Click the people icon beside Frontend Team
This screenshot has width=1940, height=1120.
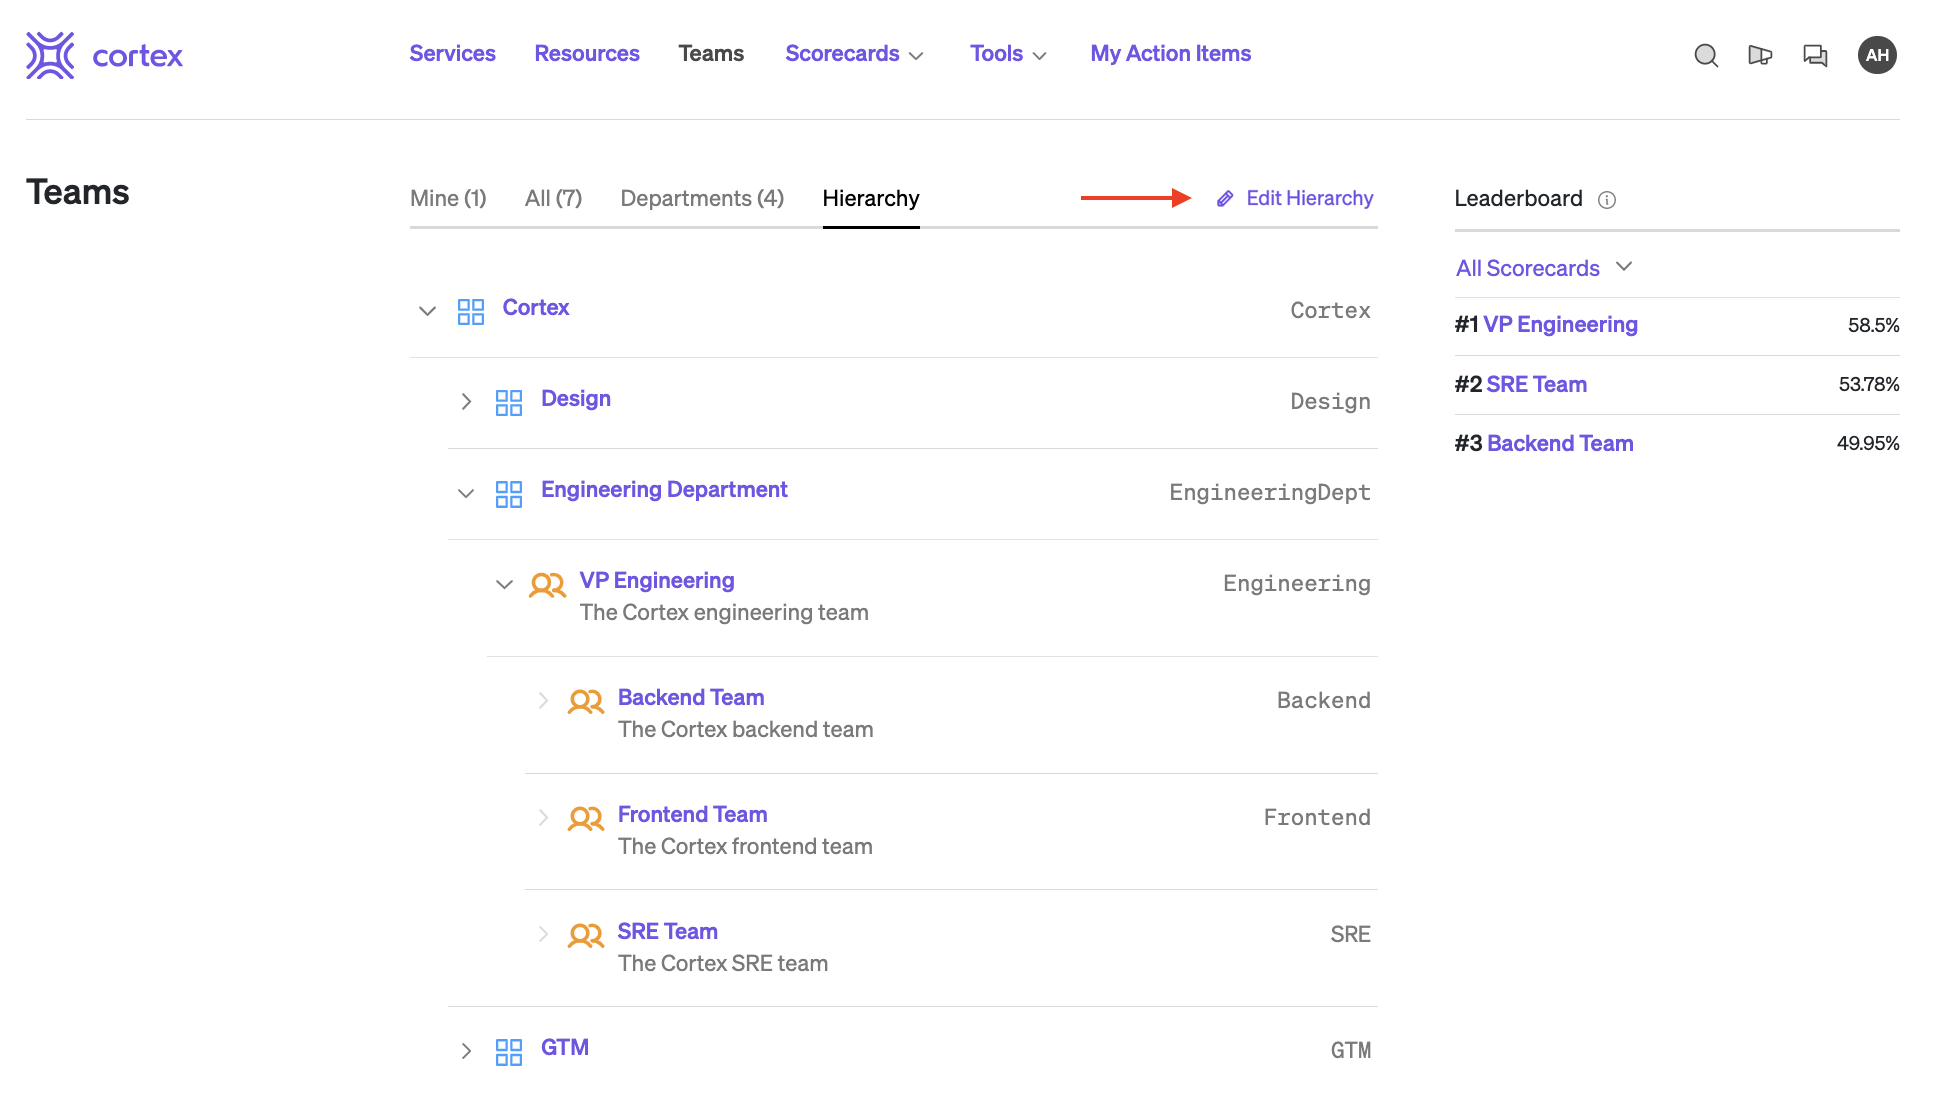coord(586,819)
